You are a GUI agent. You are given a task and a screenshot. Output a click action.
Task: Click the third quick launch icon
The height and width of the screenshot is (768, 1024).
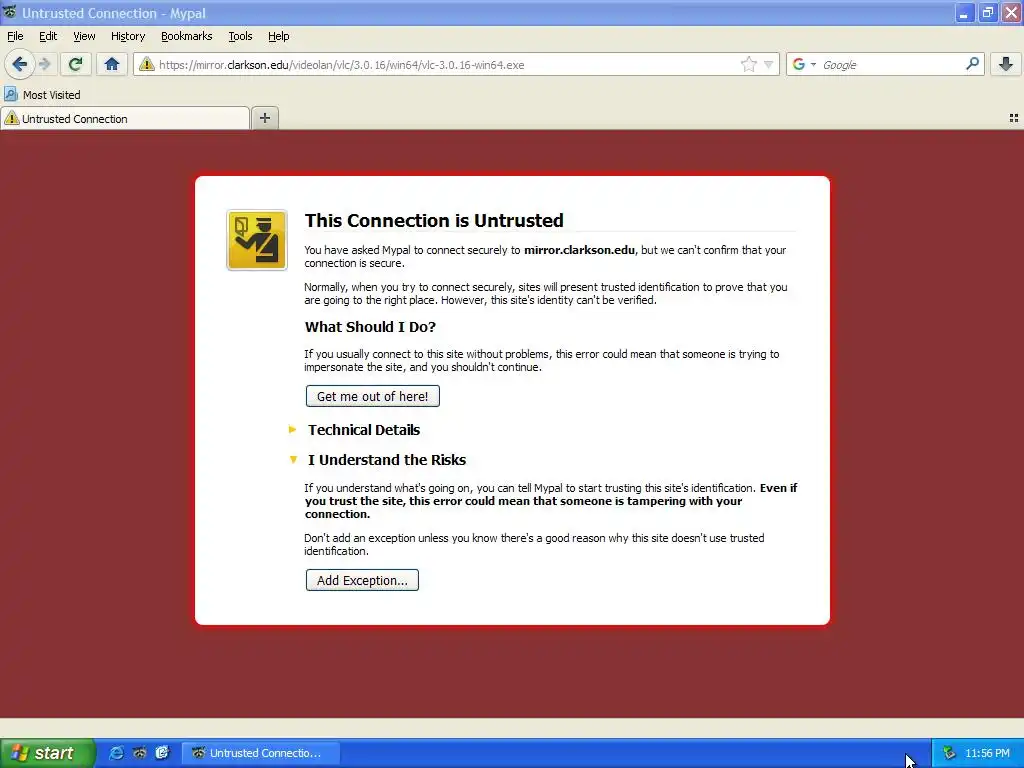click(x=162, y=753)
